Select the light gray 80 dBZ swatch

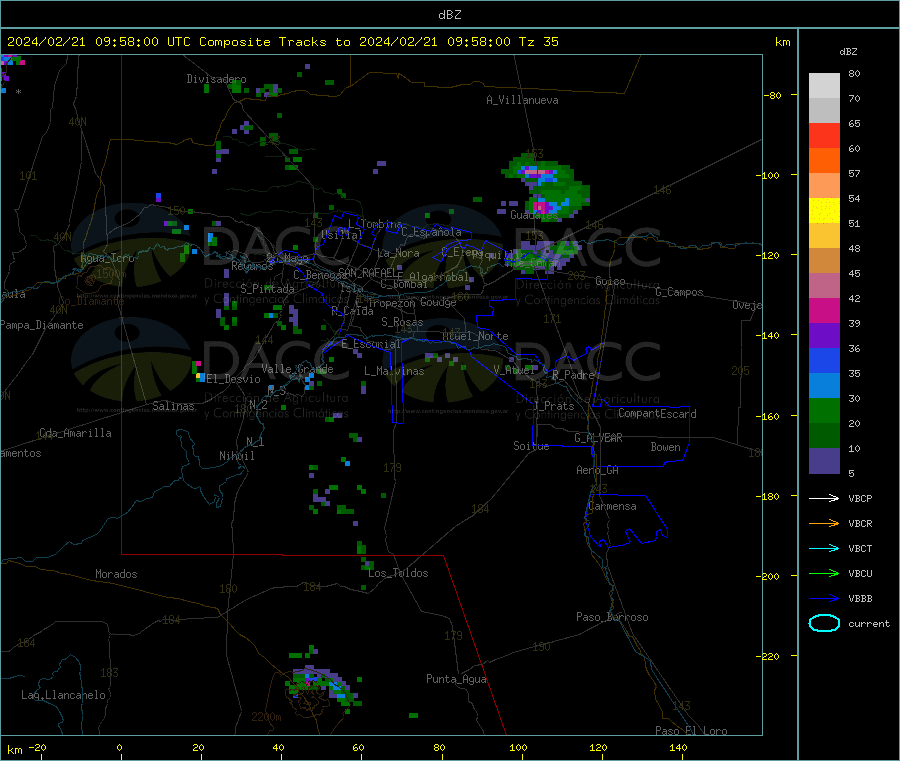(824, 86)
